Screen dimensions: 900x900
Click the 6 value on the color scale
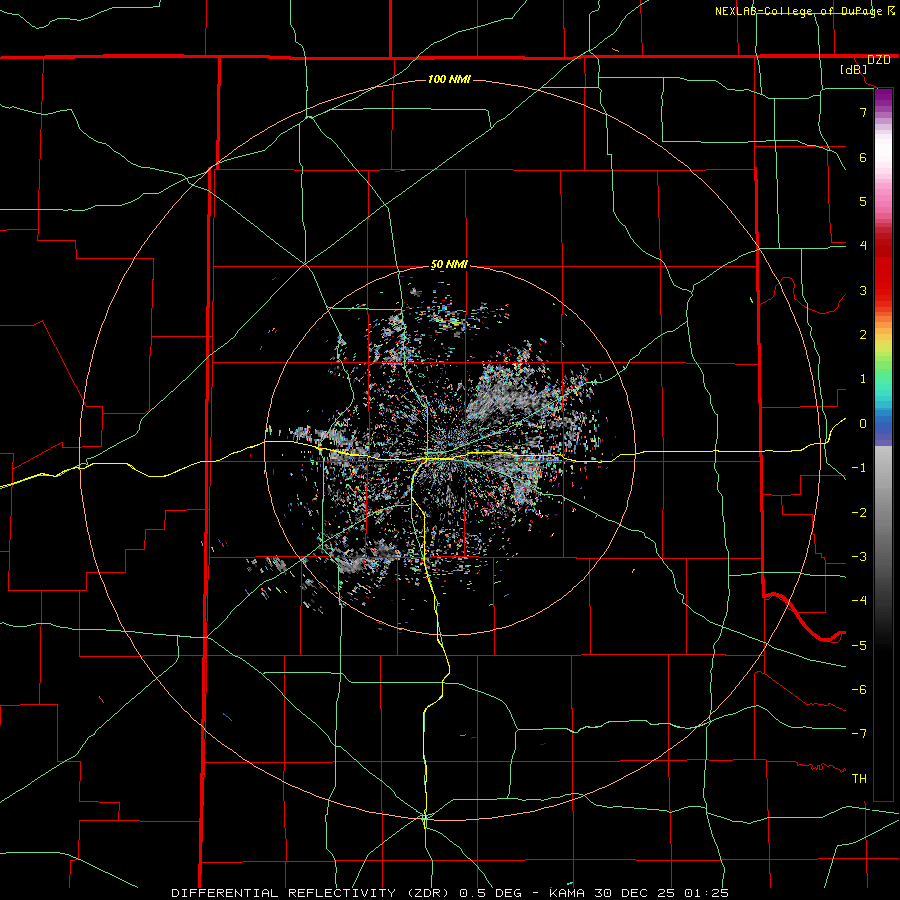(x=863, y=157)
